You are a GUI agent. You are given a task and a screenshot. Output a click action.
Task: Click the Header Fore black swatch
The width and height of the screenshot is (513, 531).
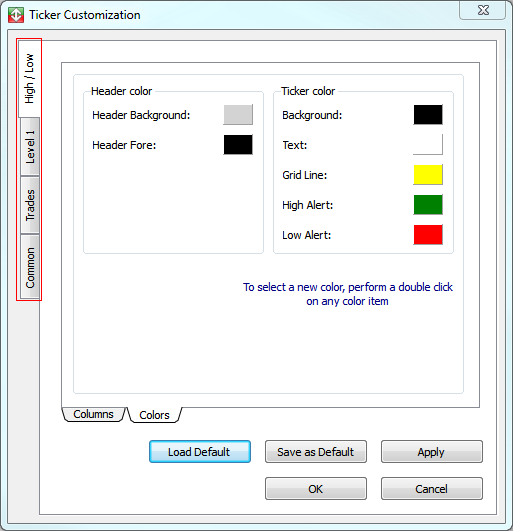pyautogui.click(x=238, y=145)
